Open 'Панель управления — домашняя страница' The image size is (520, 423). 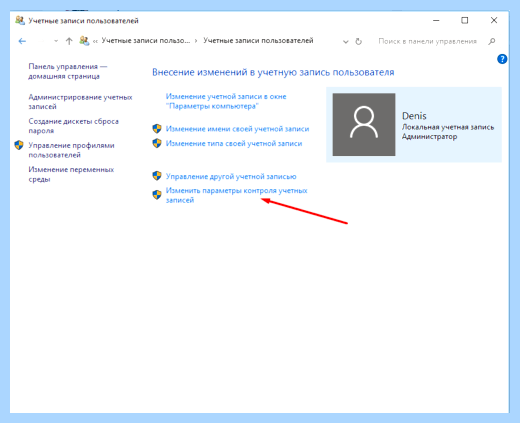click(68, 71)
